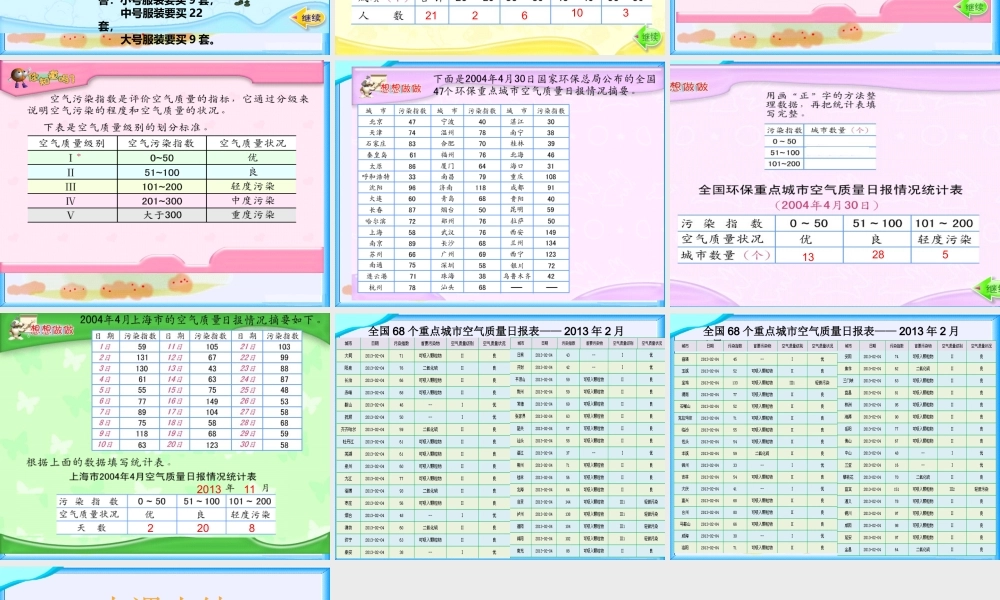Screen dimensions: 1000x600
Task: Click the 101~200 row in the small tally table
Action: (x=820, y=164)
